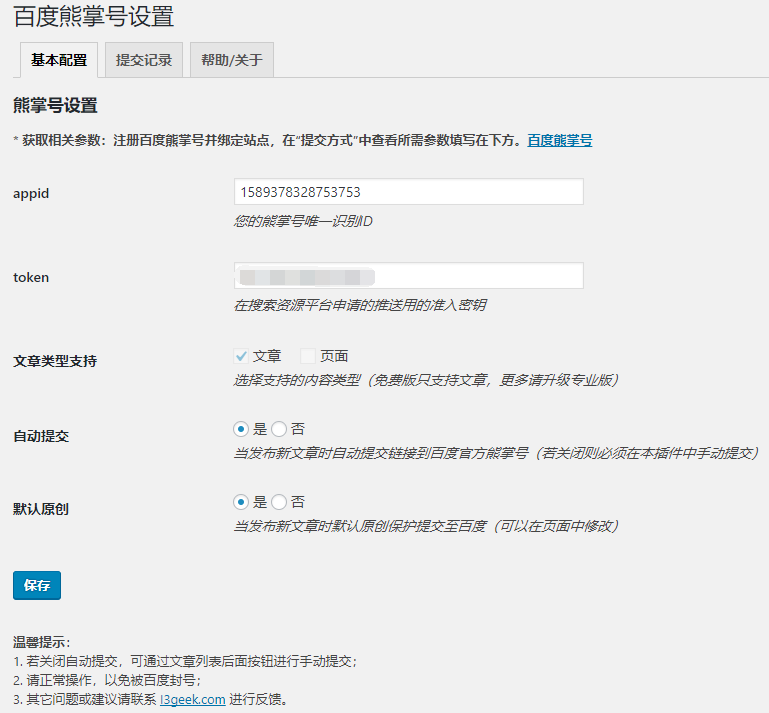Switch to the 基本配置 tab
The image size is (769, 713).
(x=59, y=60)
